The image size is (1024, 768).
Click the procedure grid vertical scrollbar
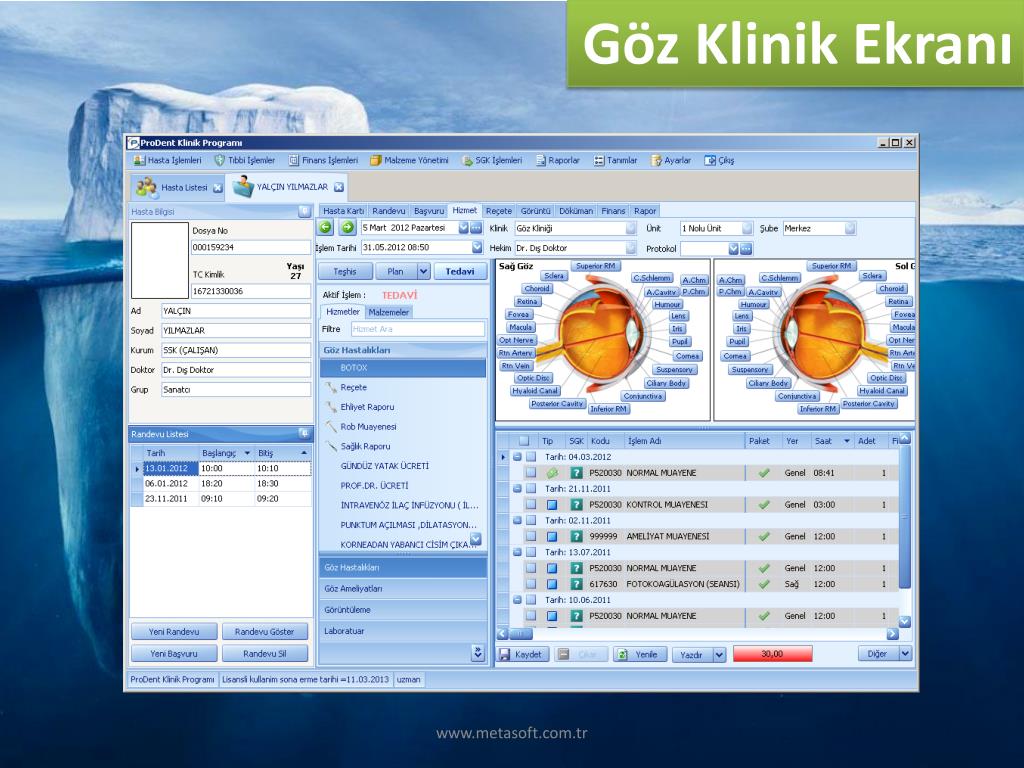click(x=904, y=530)
